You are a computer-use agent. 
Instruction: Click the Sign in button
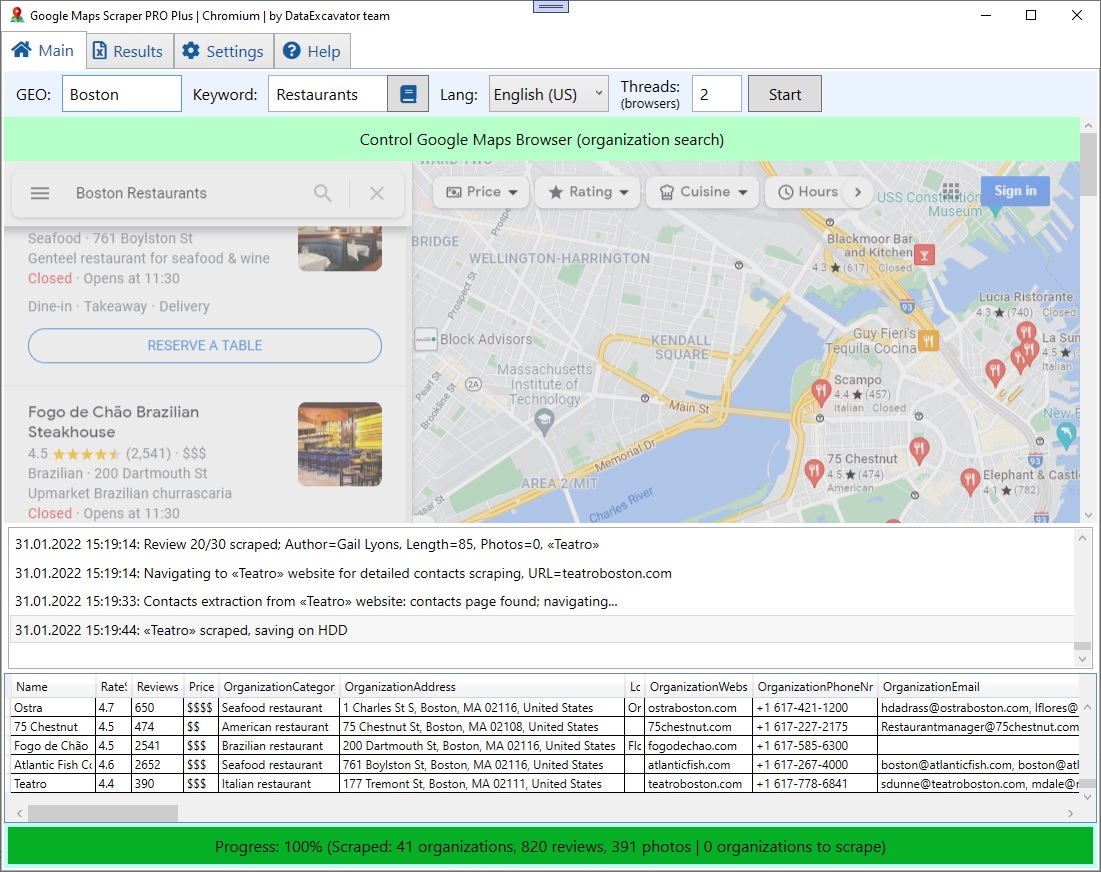click(x=1015, y=191)
